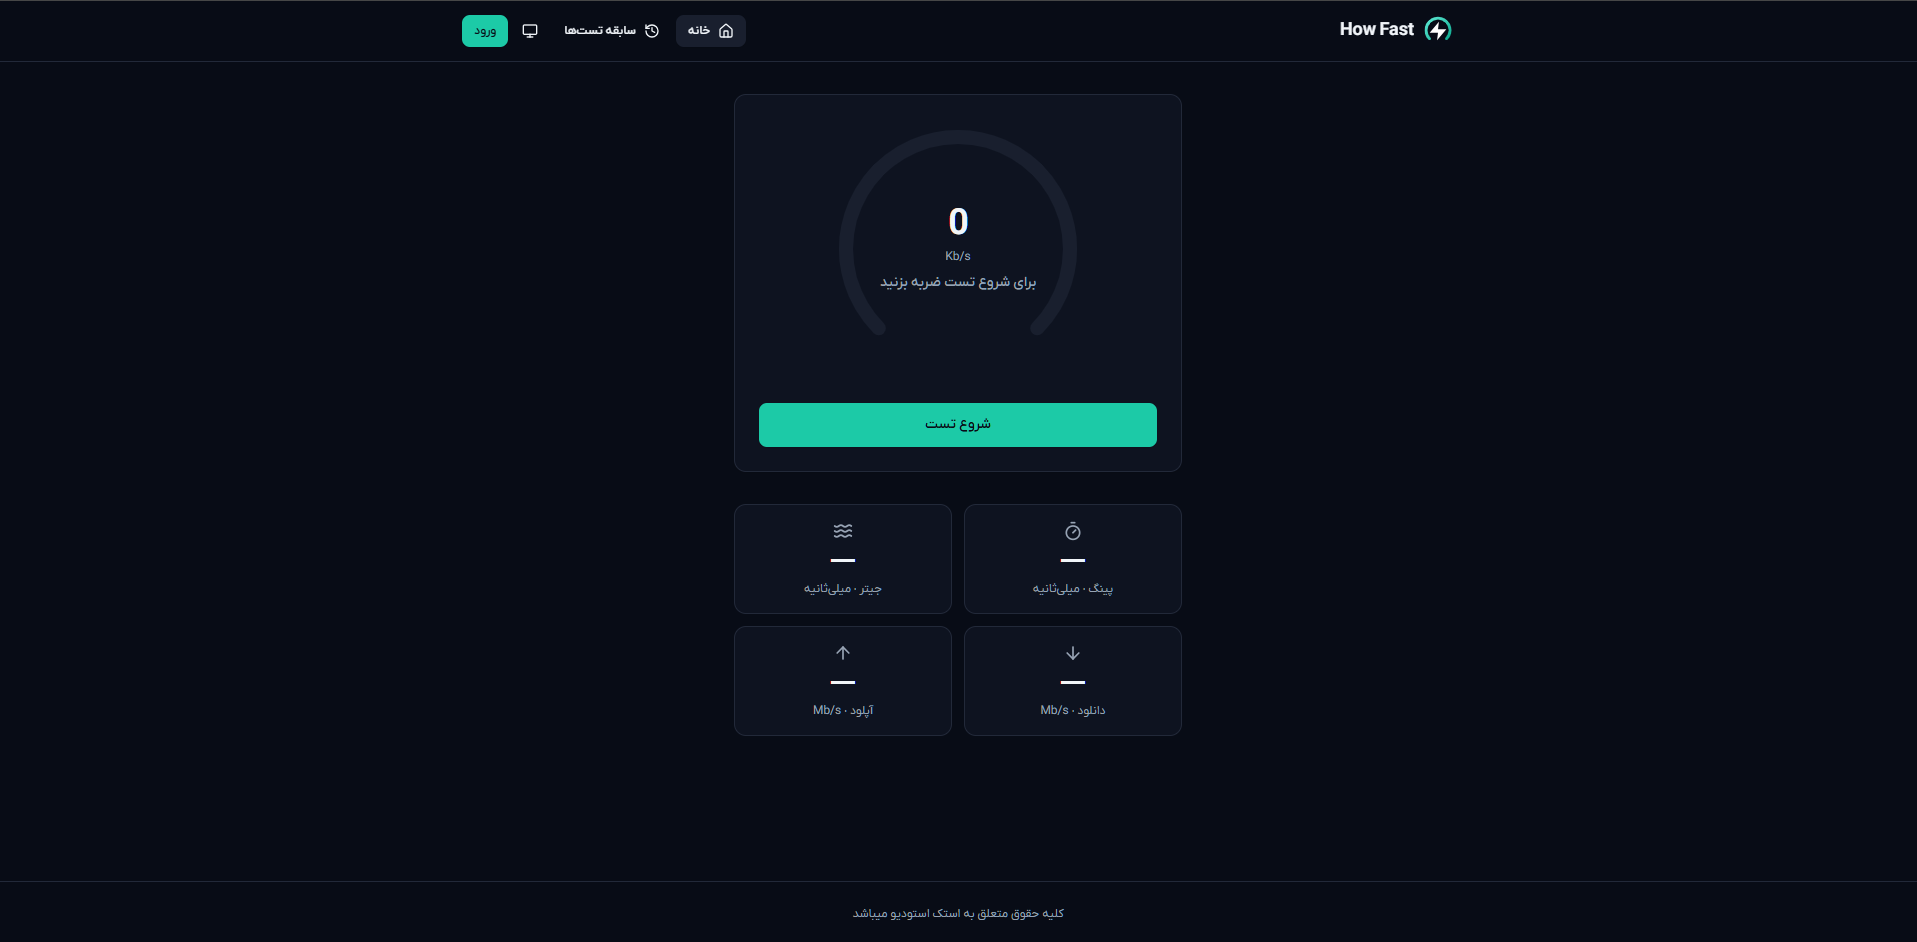Click the download arrow icon
The width and height of the screenshot is (1917, 942).
(x=1073, y=653)
